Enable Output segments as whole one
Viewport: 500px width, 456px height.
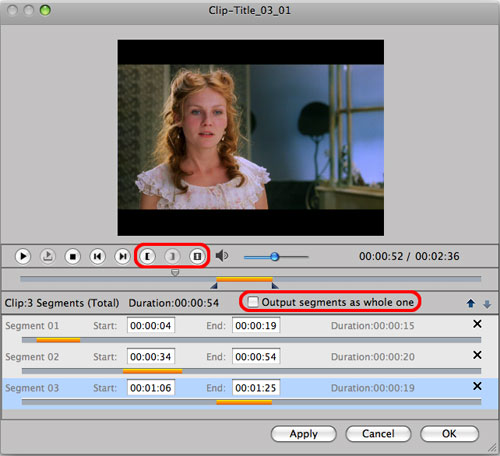(x=253, y=302)
